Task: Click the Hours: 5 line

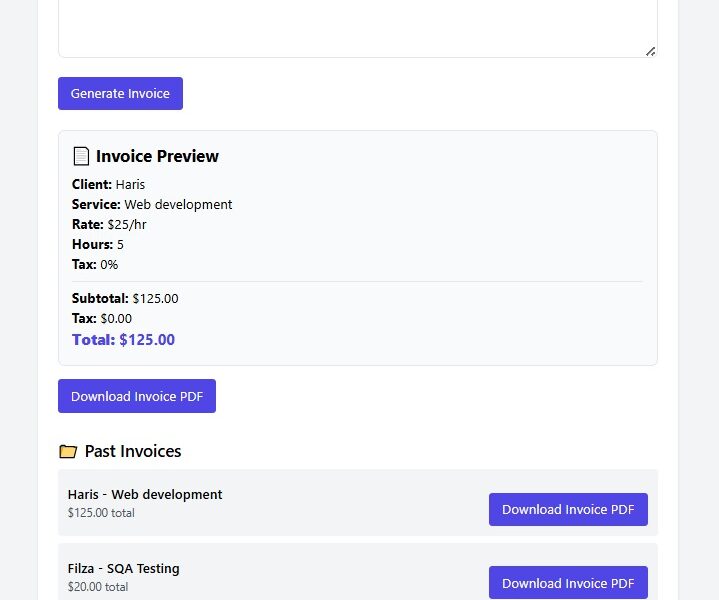Action: pyautogui.click(x=98, y=244)
